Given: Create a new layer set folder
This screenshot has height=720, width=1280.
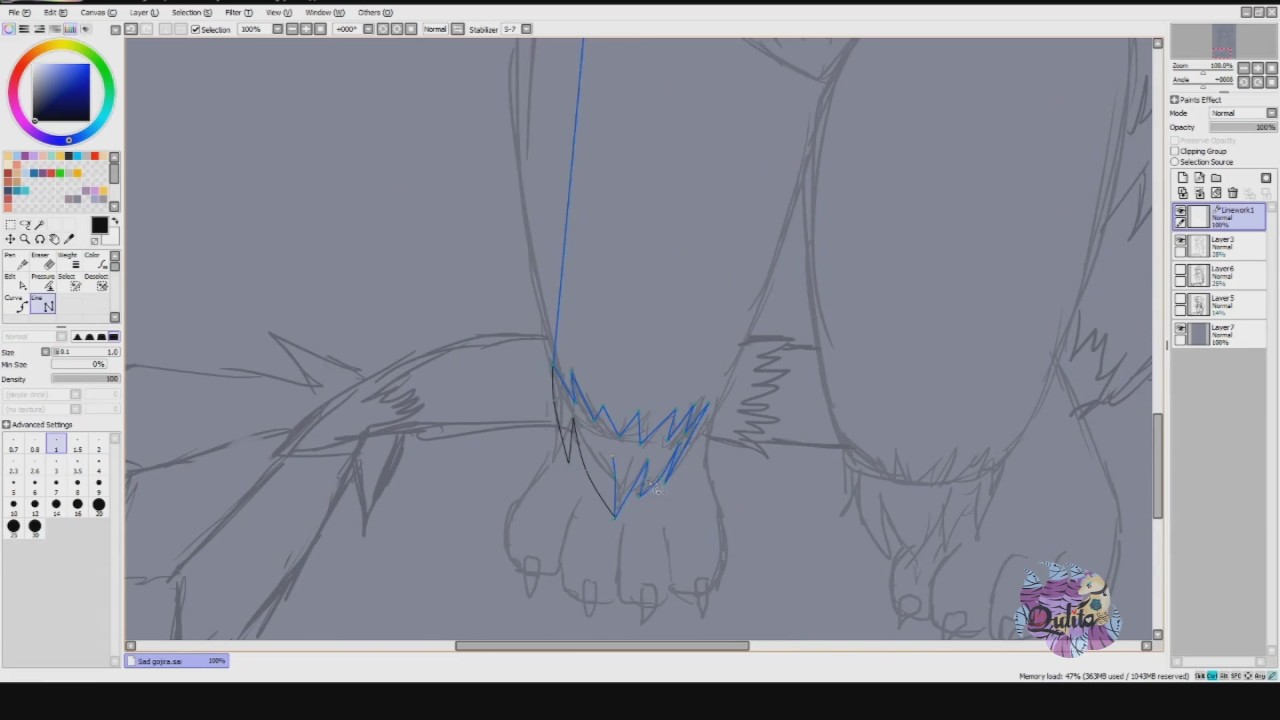Looking at the screenshot, I should (x=1216, y=178).
